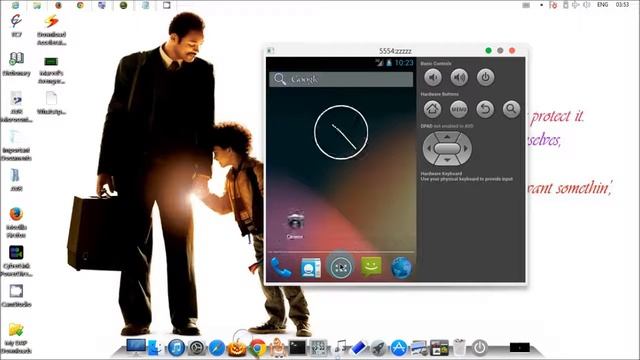
Task: Click the pumpkin icon in dock
Action: coord(237,348)
